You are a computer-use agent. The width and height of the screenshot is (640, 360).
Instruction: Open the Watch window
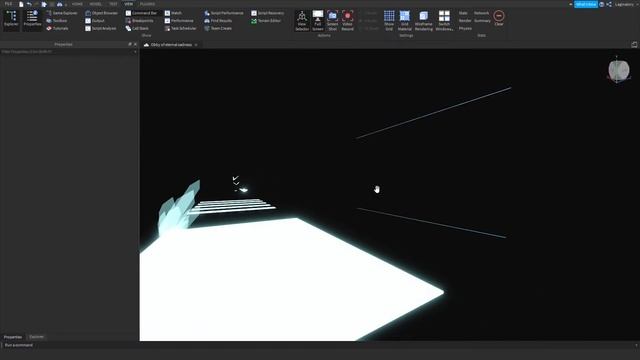(x=173, y=13)
